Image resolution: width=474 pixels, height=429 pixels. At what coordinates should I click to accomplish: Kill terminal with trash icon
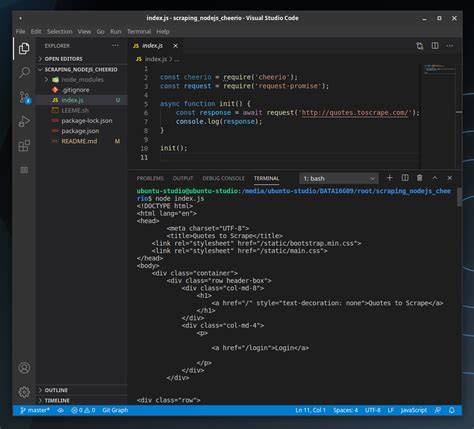420,178
